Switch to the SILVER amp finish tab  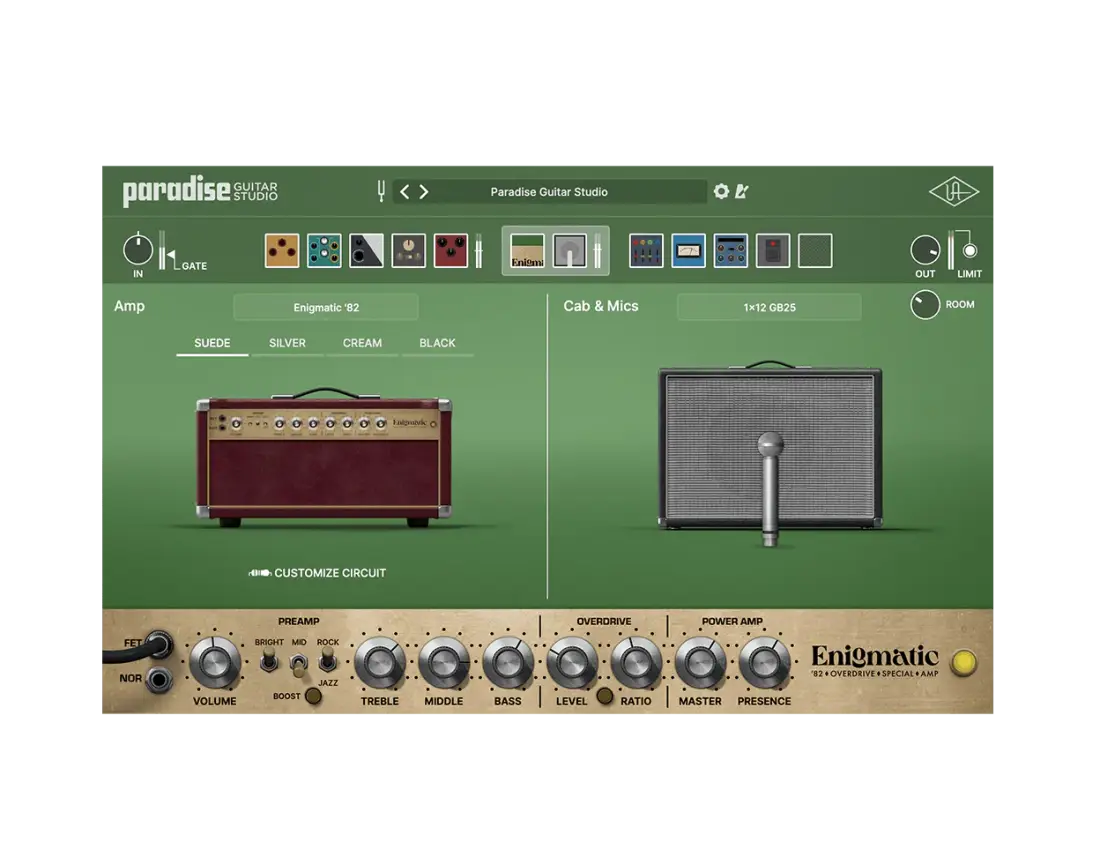[286, 343]
